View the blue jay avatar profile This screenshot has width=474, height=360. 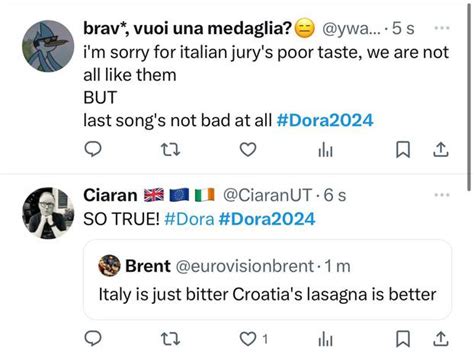[48, 46]
